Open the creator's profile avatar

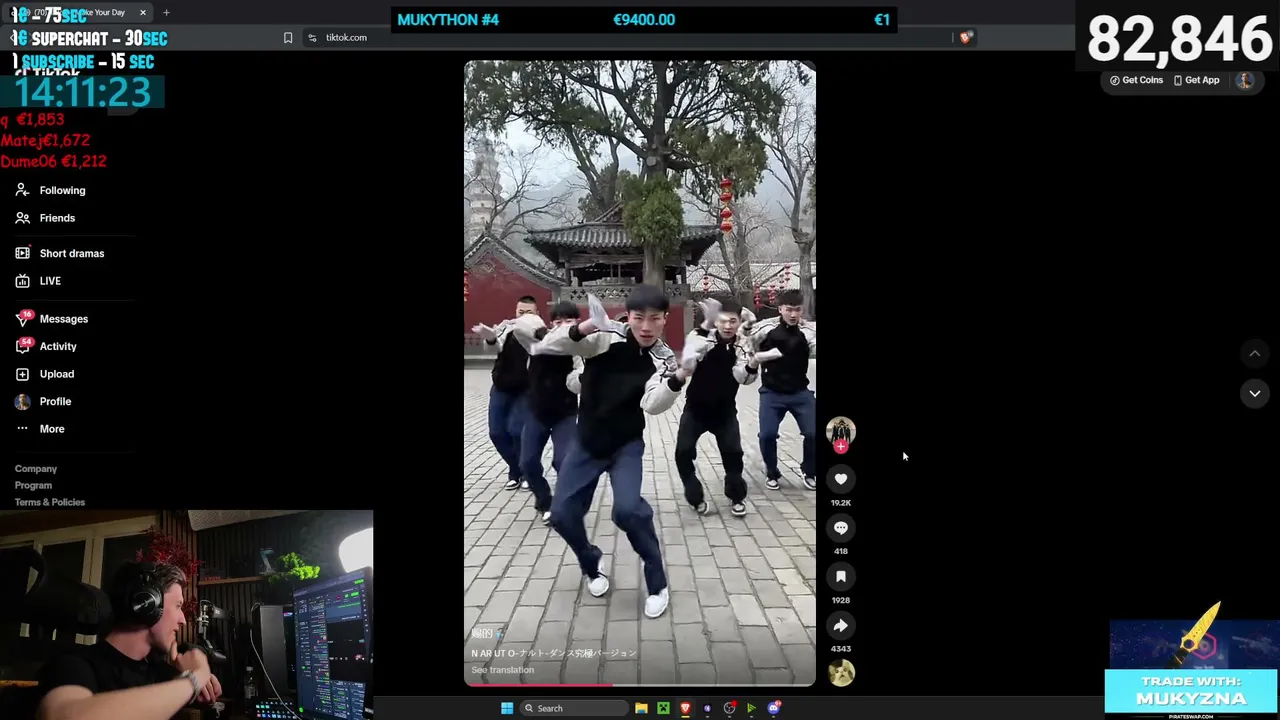click(x=841, y=430)
